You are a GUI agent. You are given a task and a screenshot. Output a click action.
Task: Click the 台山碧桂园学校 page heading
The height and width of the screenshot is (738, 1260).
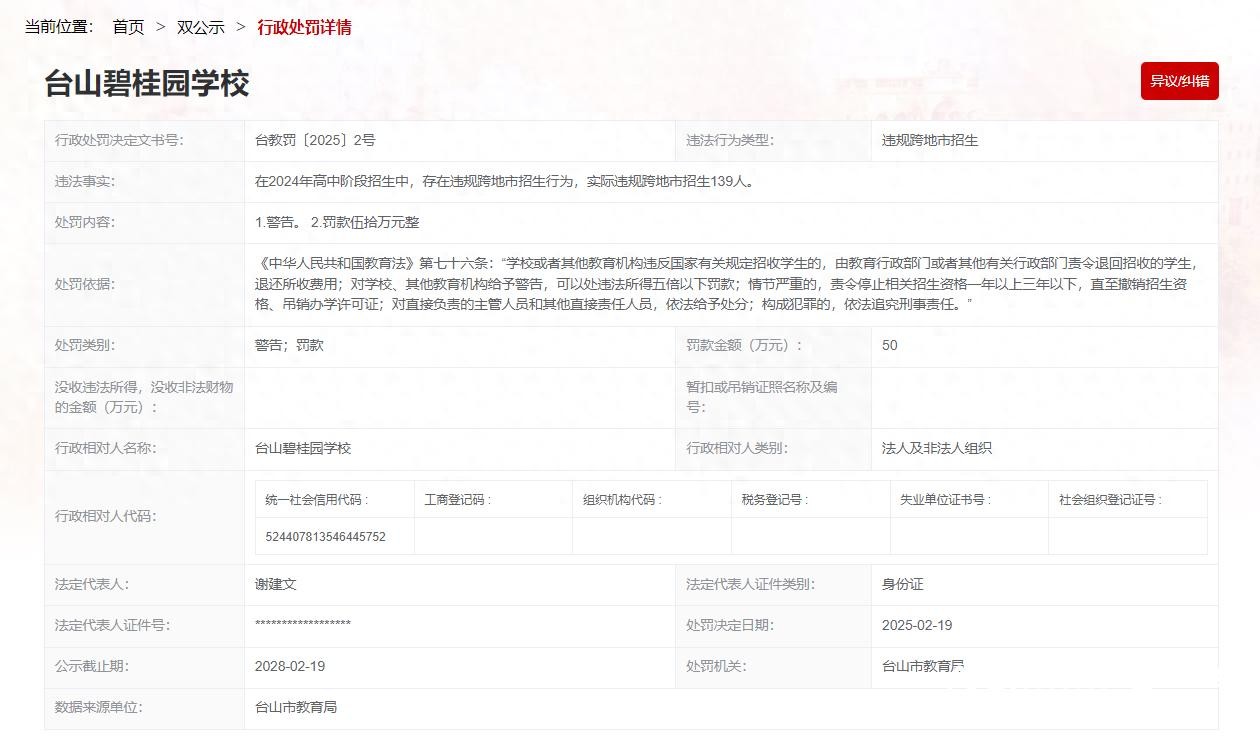point(146,84)
